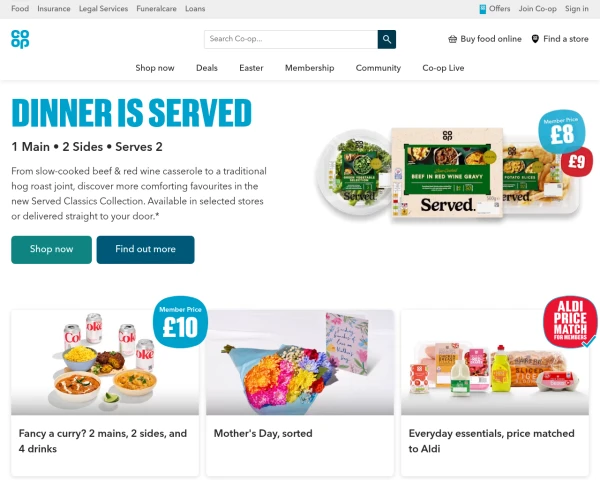Click the magnifying glass search button
The height and width of the screenshot is (480, 600).
click(387, 39)
